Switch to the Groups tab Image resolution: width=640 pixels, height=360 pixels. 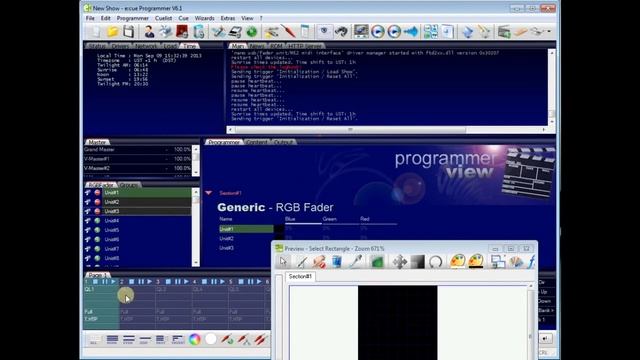coord(129,185)
